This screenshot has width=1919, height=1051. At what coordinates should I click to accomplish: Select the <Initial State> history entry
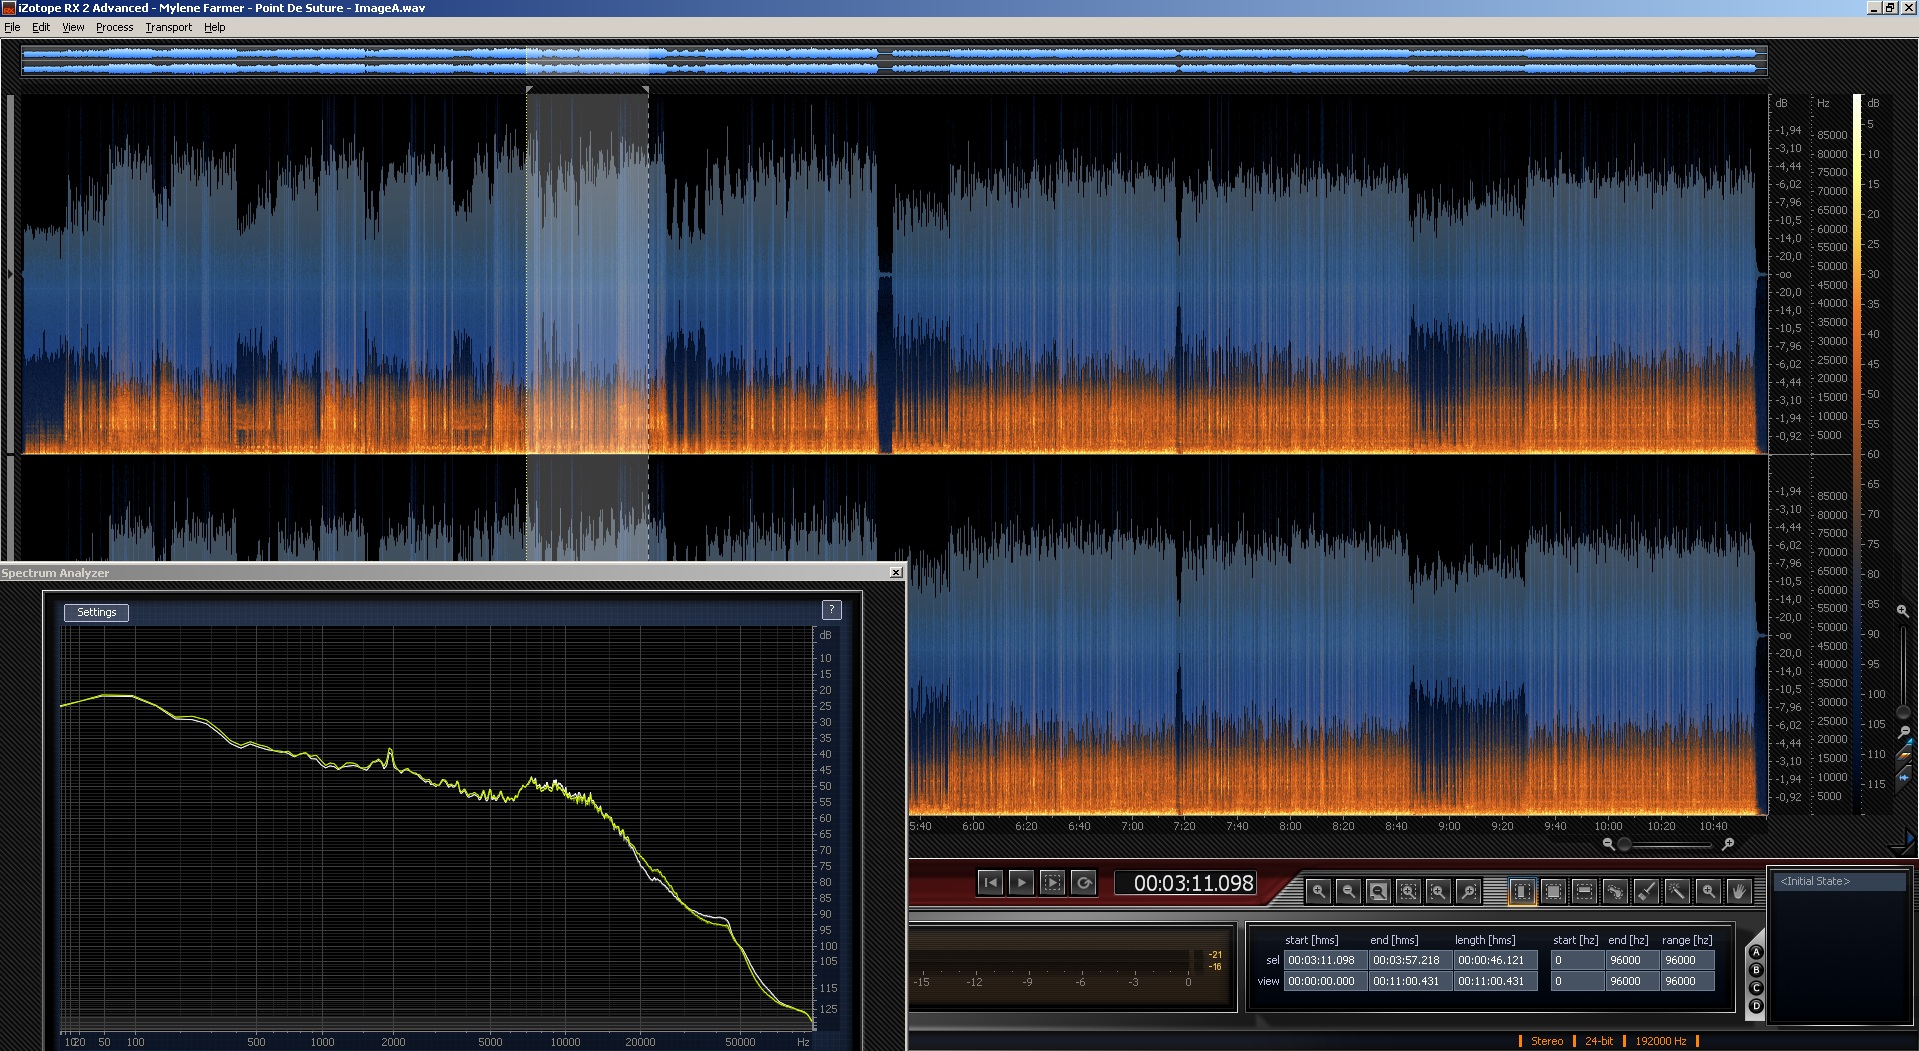point(1840,881)
